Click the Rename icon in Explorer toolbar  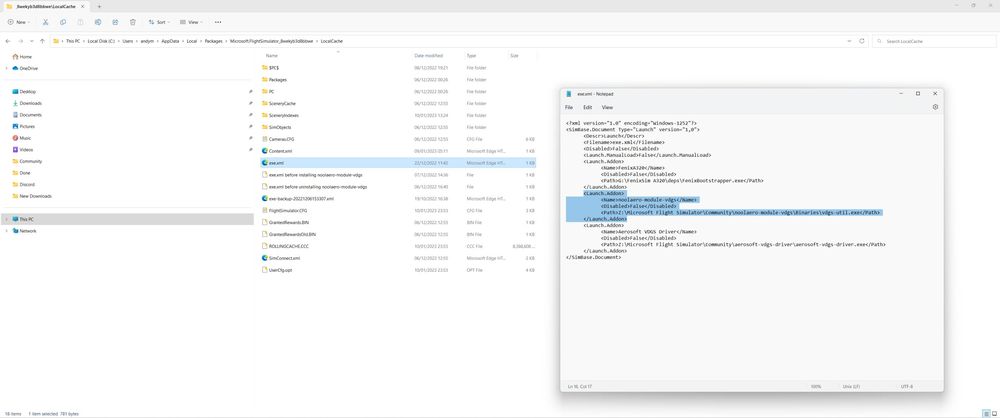(x=95, y=21)
